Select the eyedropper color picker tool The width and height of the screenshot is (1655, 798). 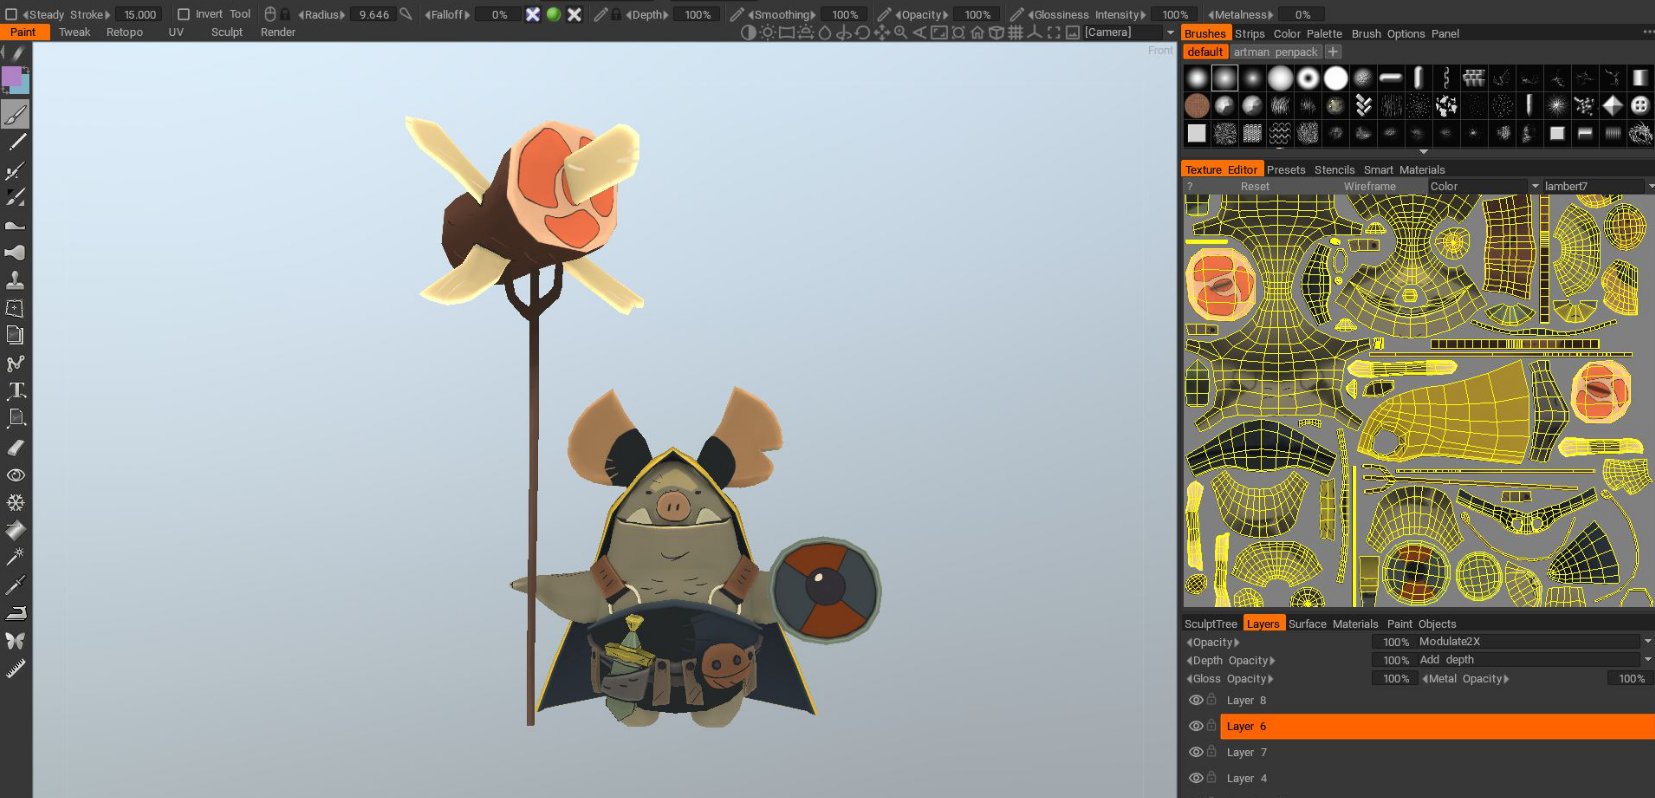[x=16, y=585]
